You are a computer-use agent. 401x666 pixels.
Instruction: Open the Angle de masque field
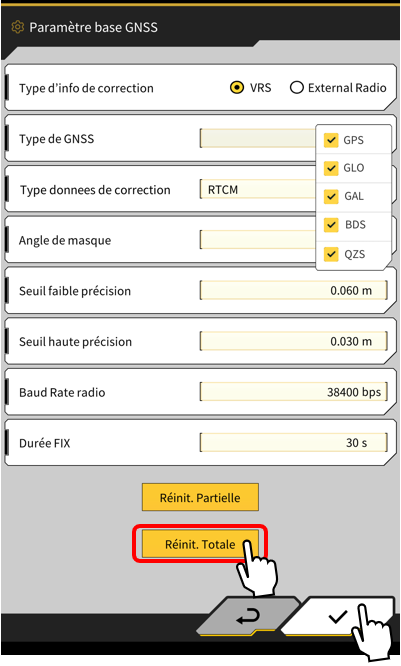pos(258,240)
